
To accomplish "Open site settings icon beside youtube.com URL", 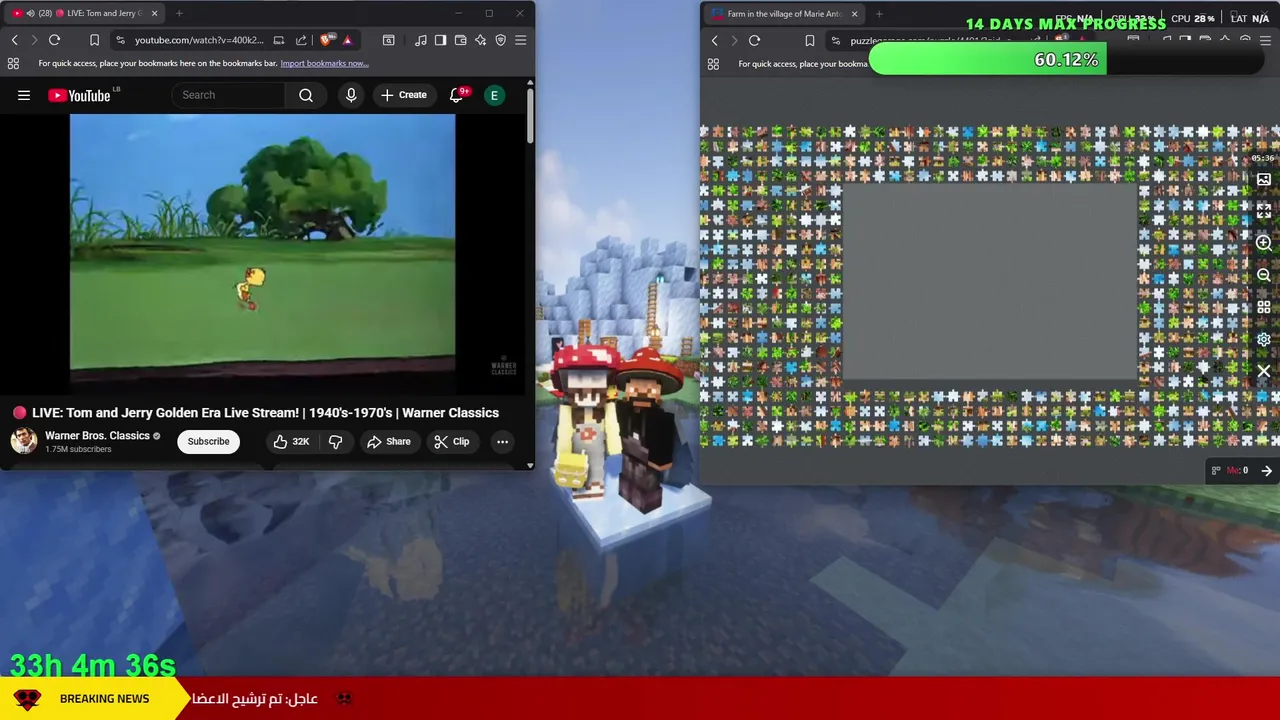I will point(120,40).
